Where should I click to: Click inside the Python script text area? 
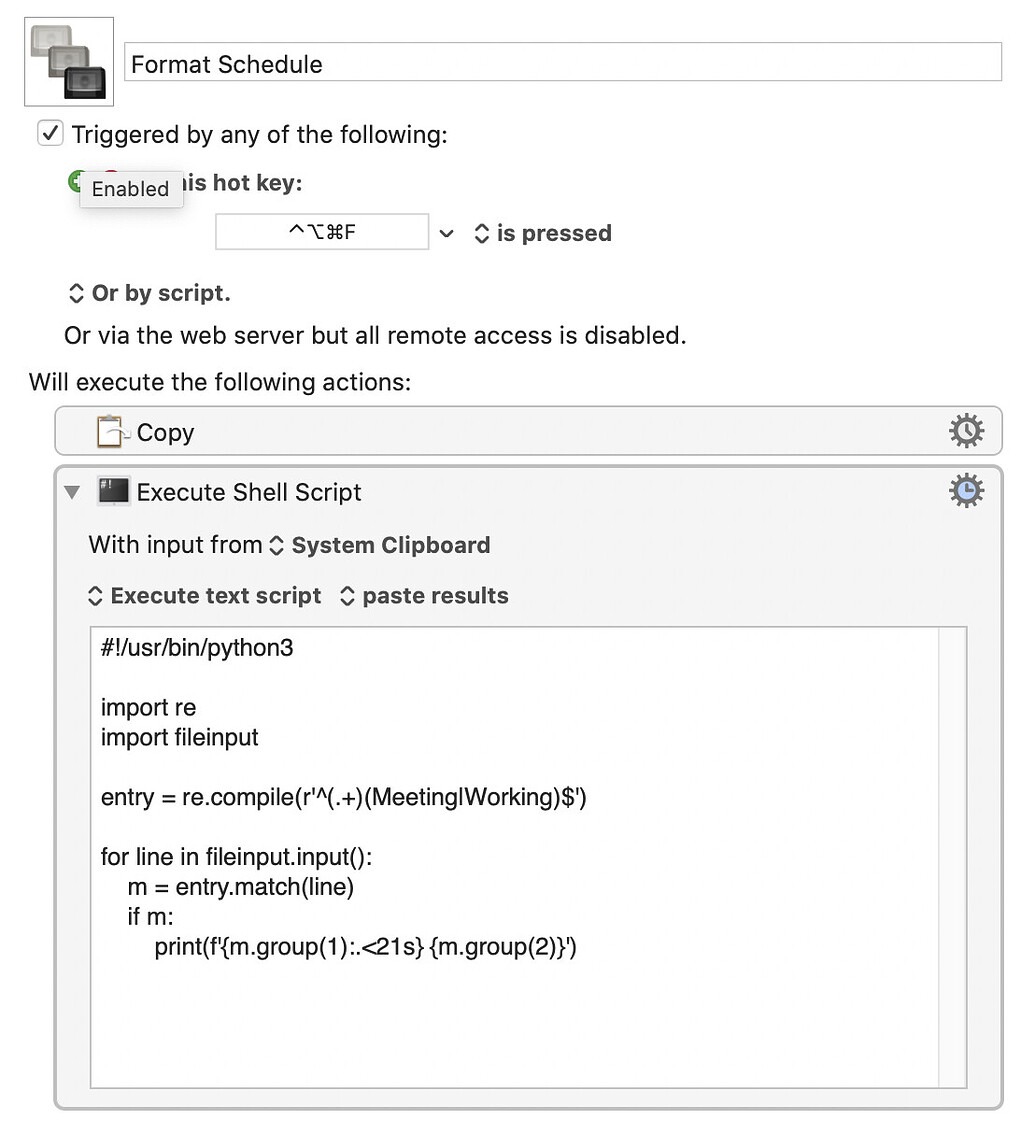[x=515, y=857]
